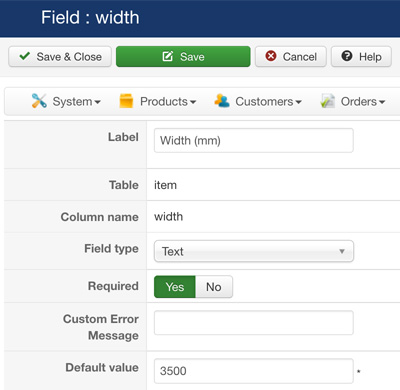Click the Products yellow box icon

(126, 101)
